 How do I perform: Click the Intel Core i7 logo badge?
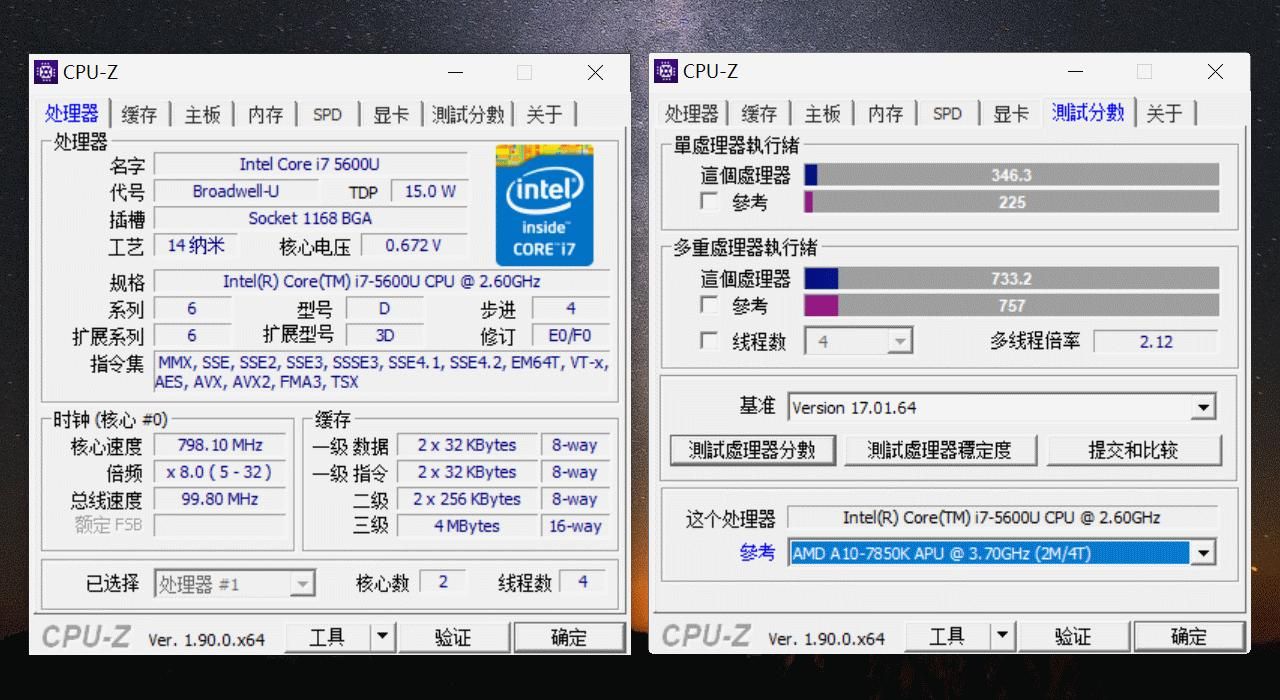tap(545, 206)
